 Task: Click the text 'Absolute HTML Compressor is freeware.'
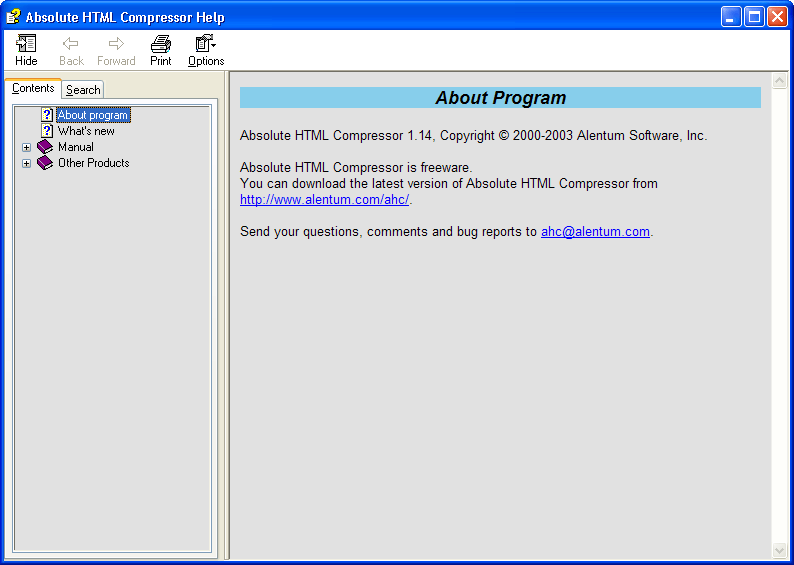pyautogui.click(x=356, y=168)
